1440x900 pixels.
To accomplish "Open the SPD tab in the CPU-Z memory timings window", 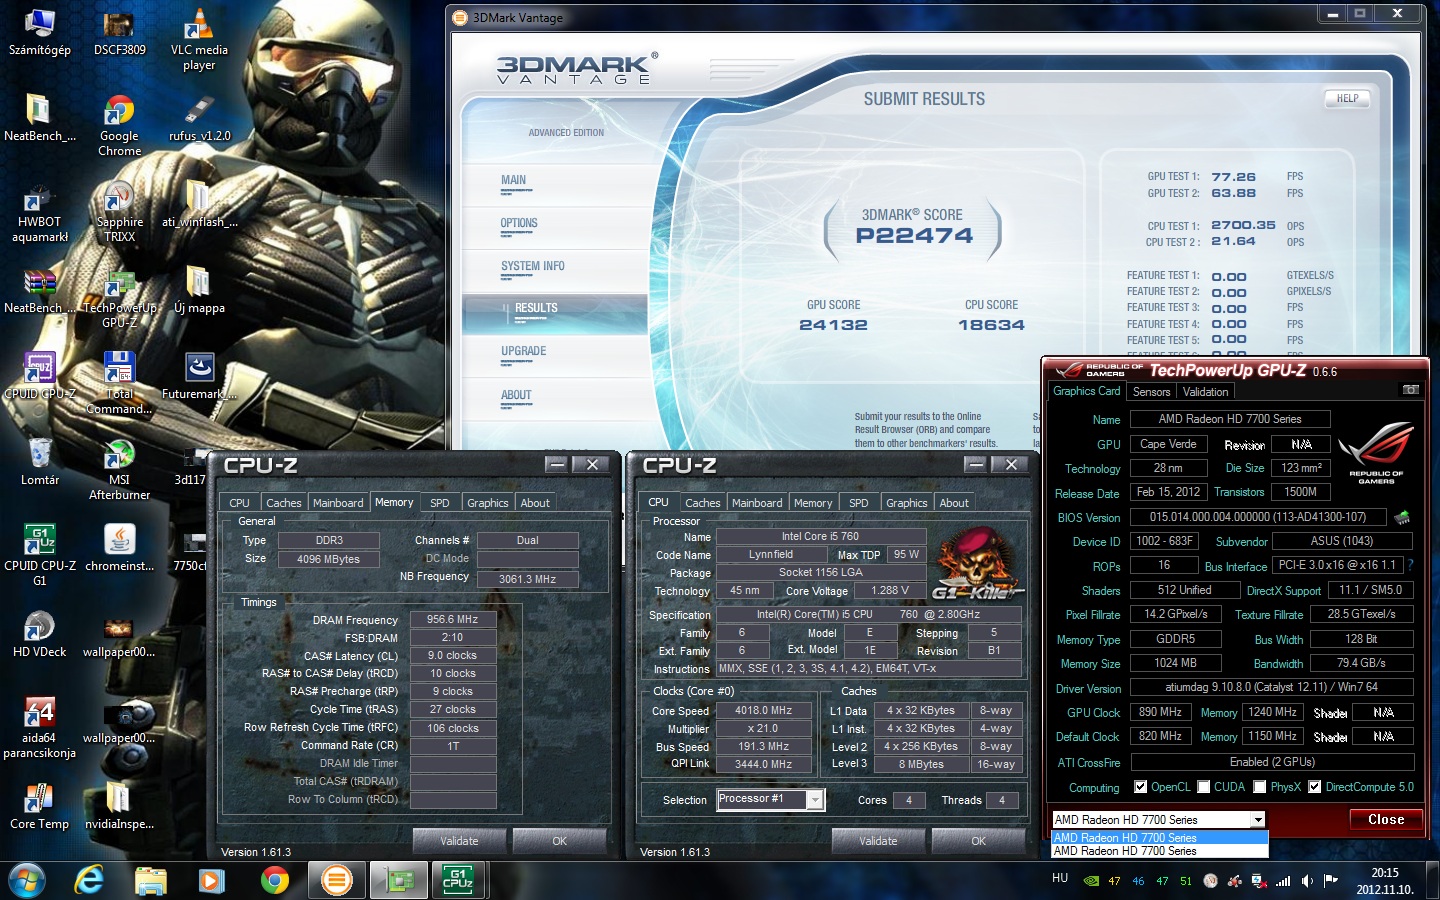I will pyautogui.click(x=440, y=503).
